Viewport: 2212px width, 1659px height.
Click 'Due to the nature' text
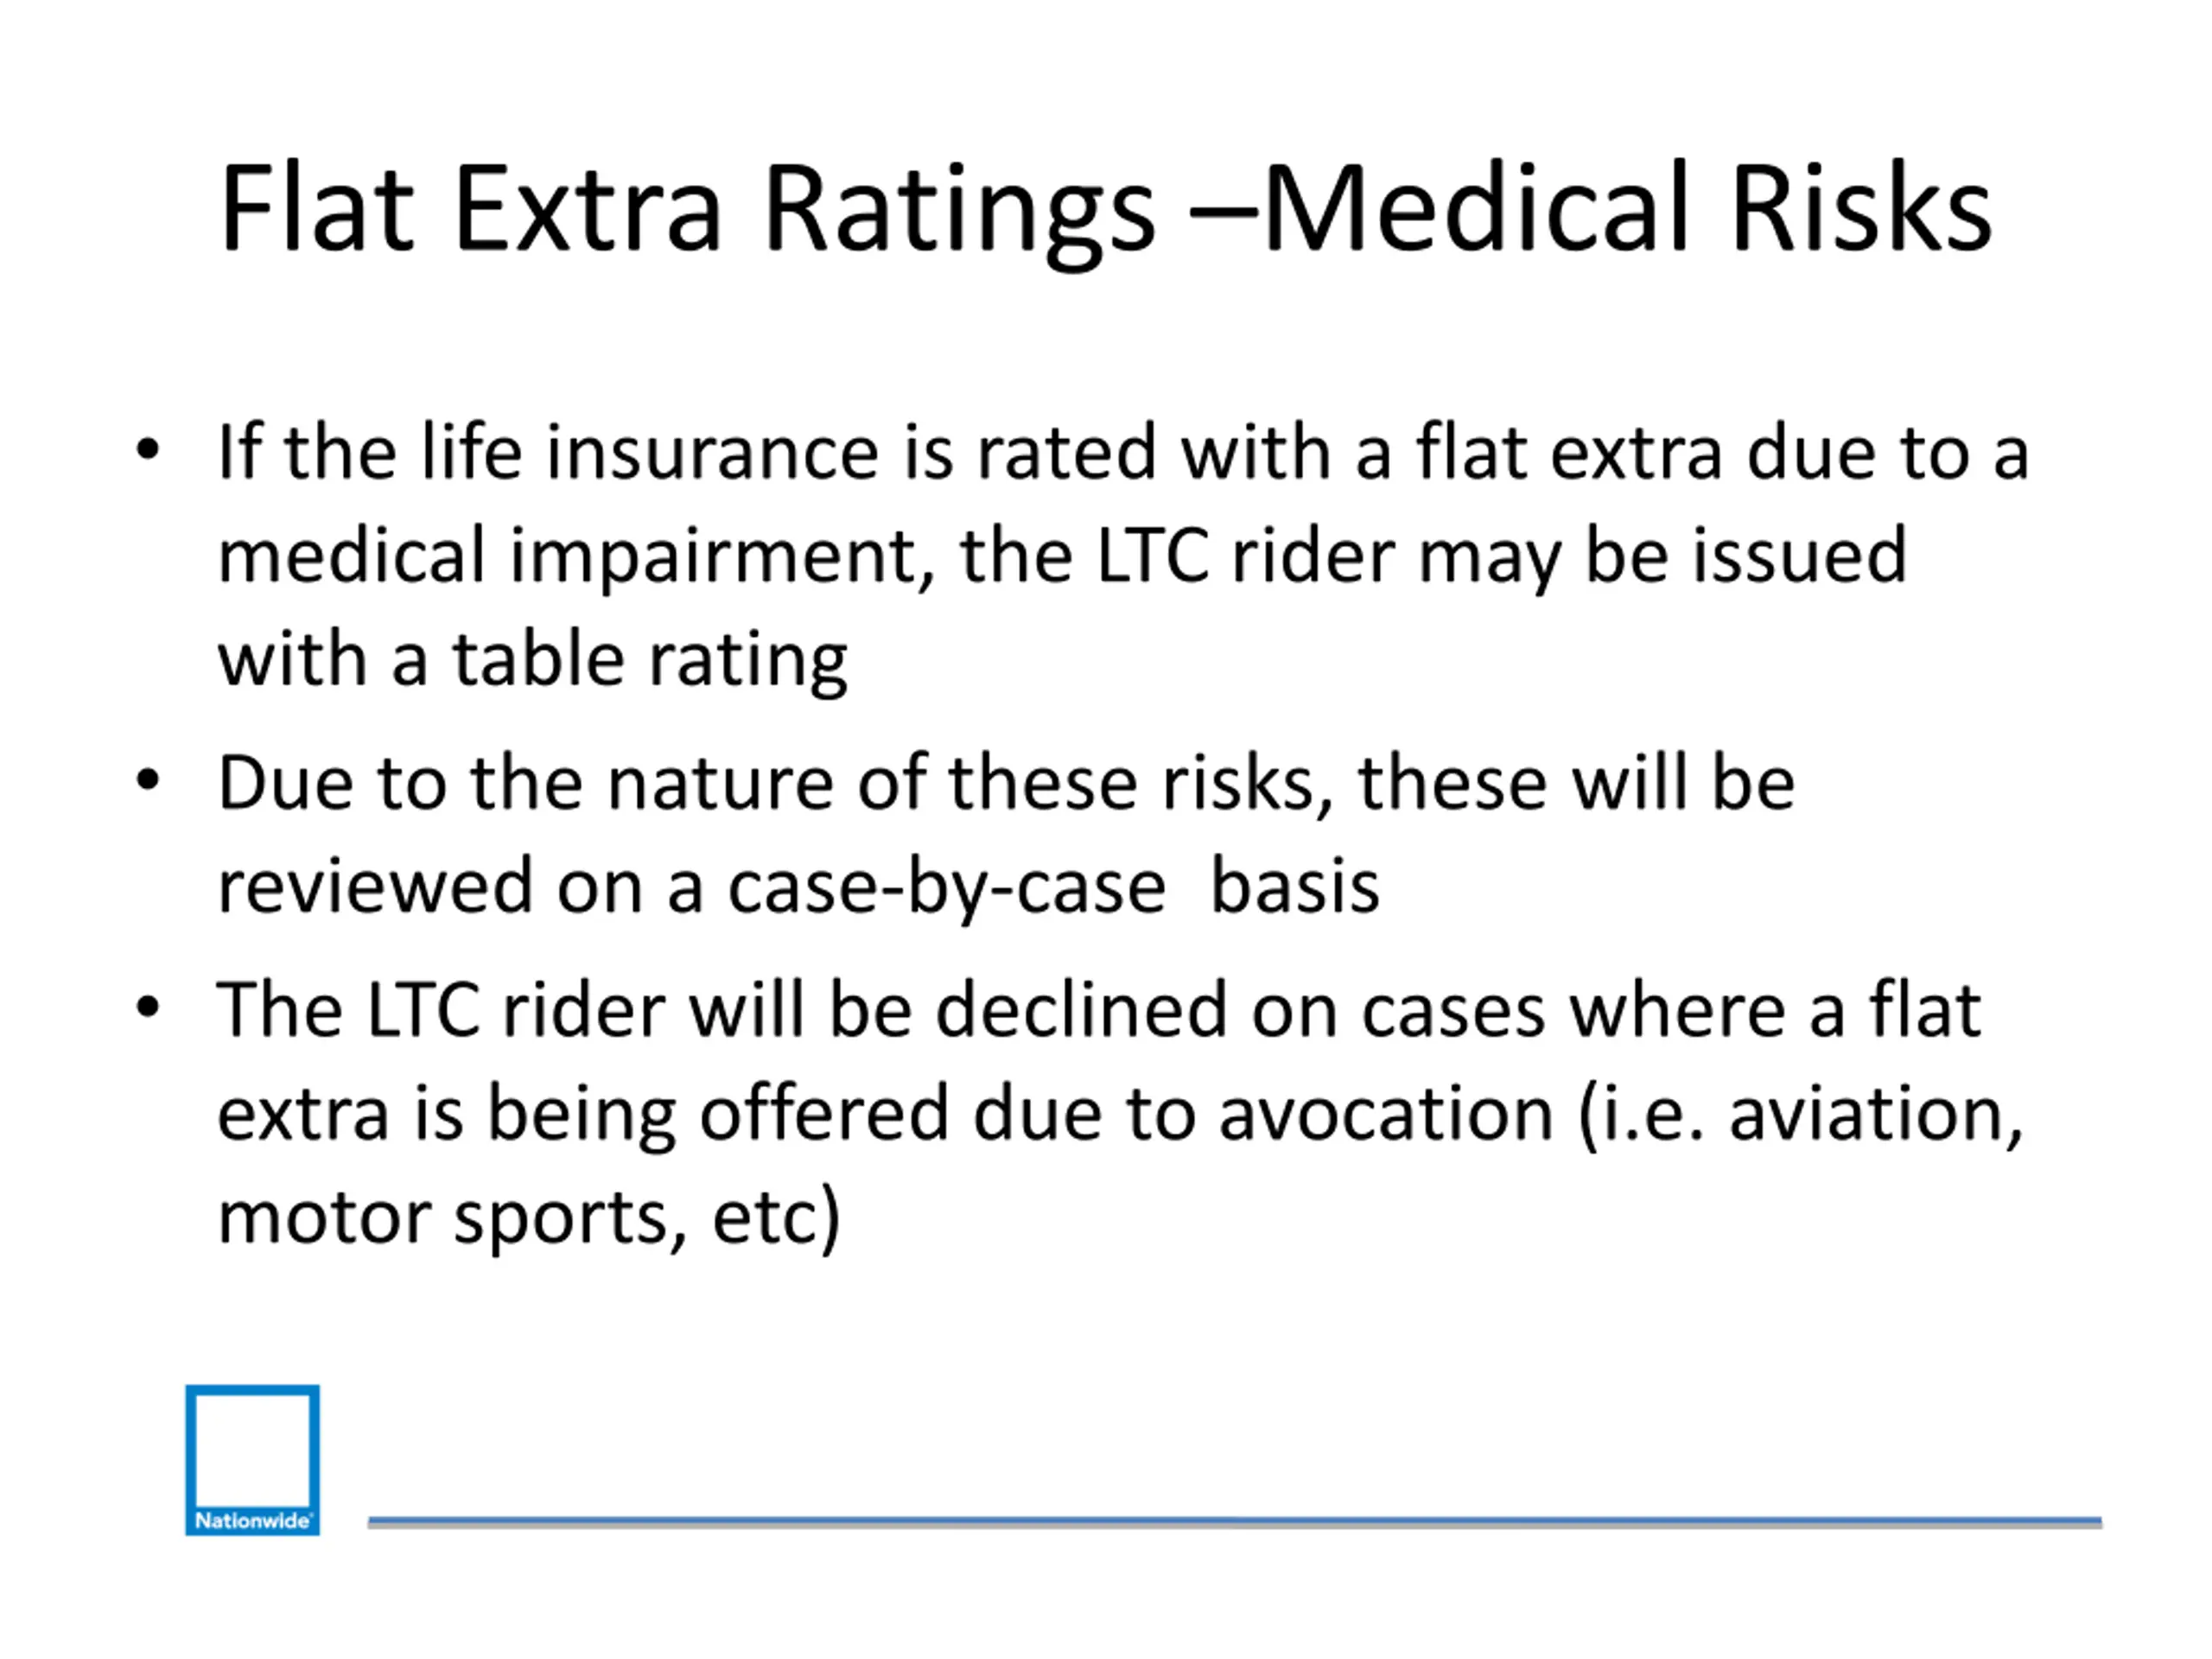coord(524,782)
